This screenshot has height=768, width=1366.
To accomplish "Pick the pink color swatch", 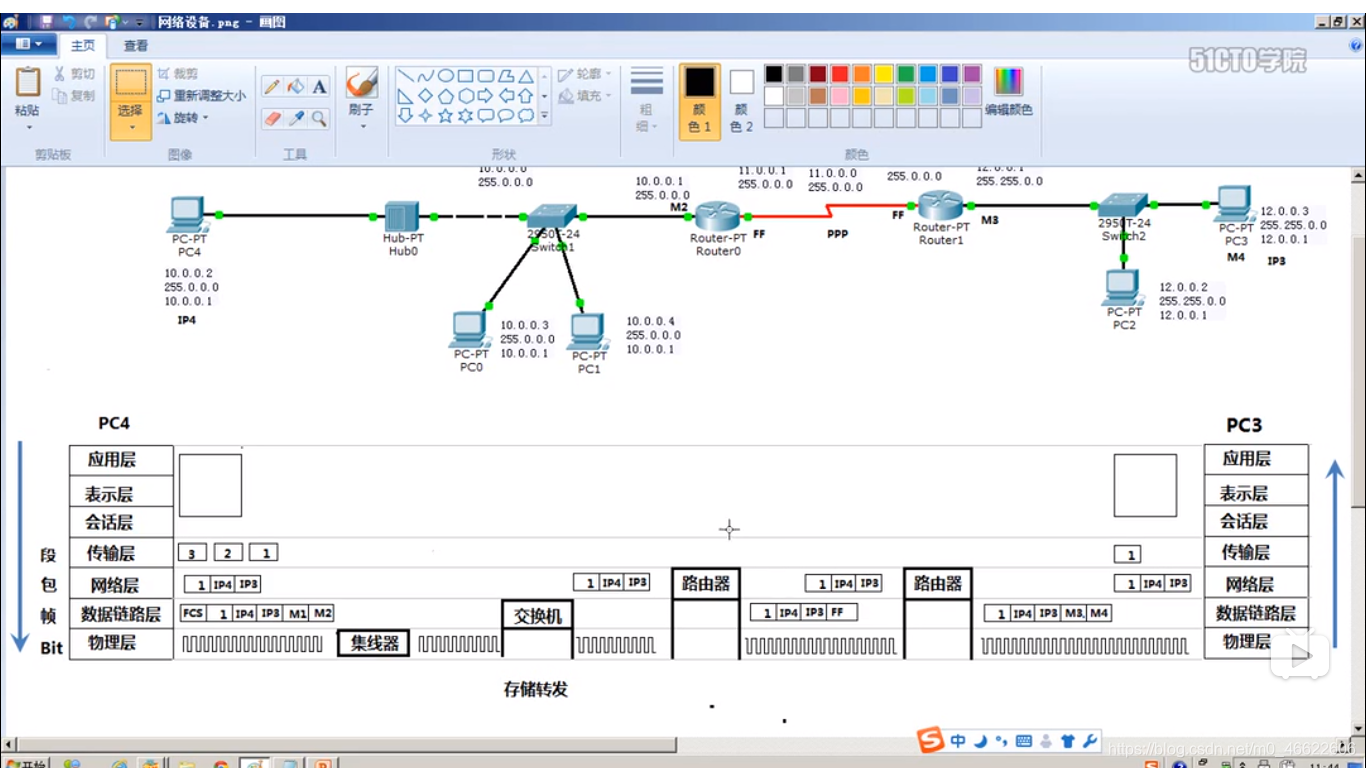I will click(x=840, y=96).
